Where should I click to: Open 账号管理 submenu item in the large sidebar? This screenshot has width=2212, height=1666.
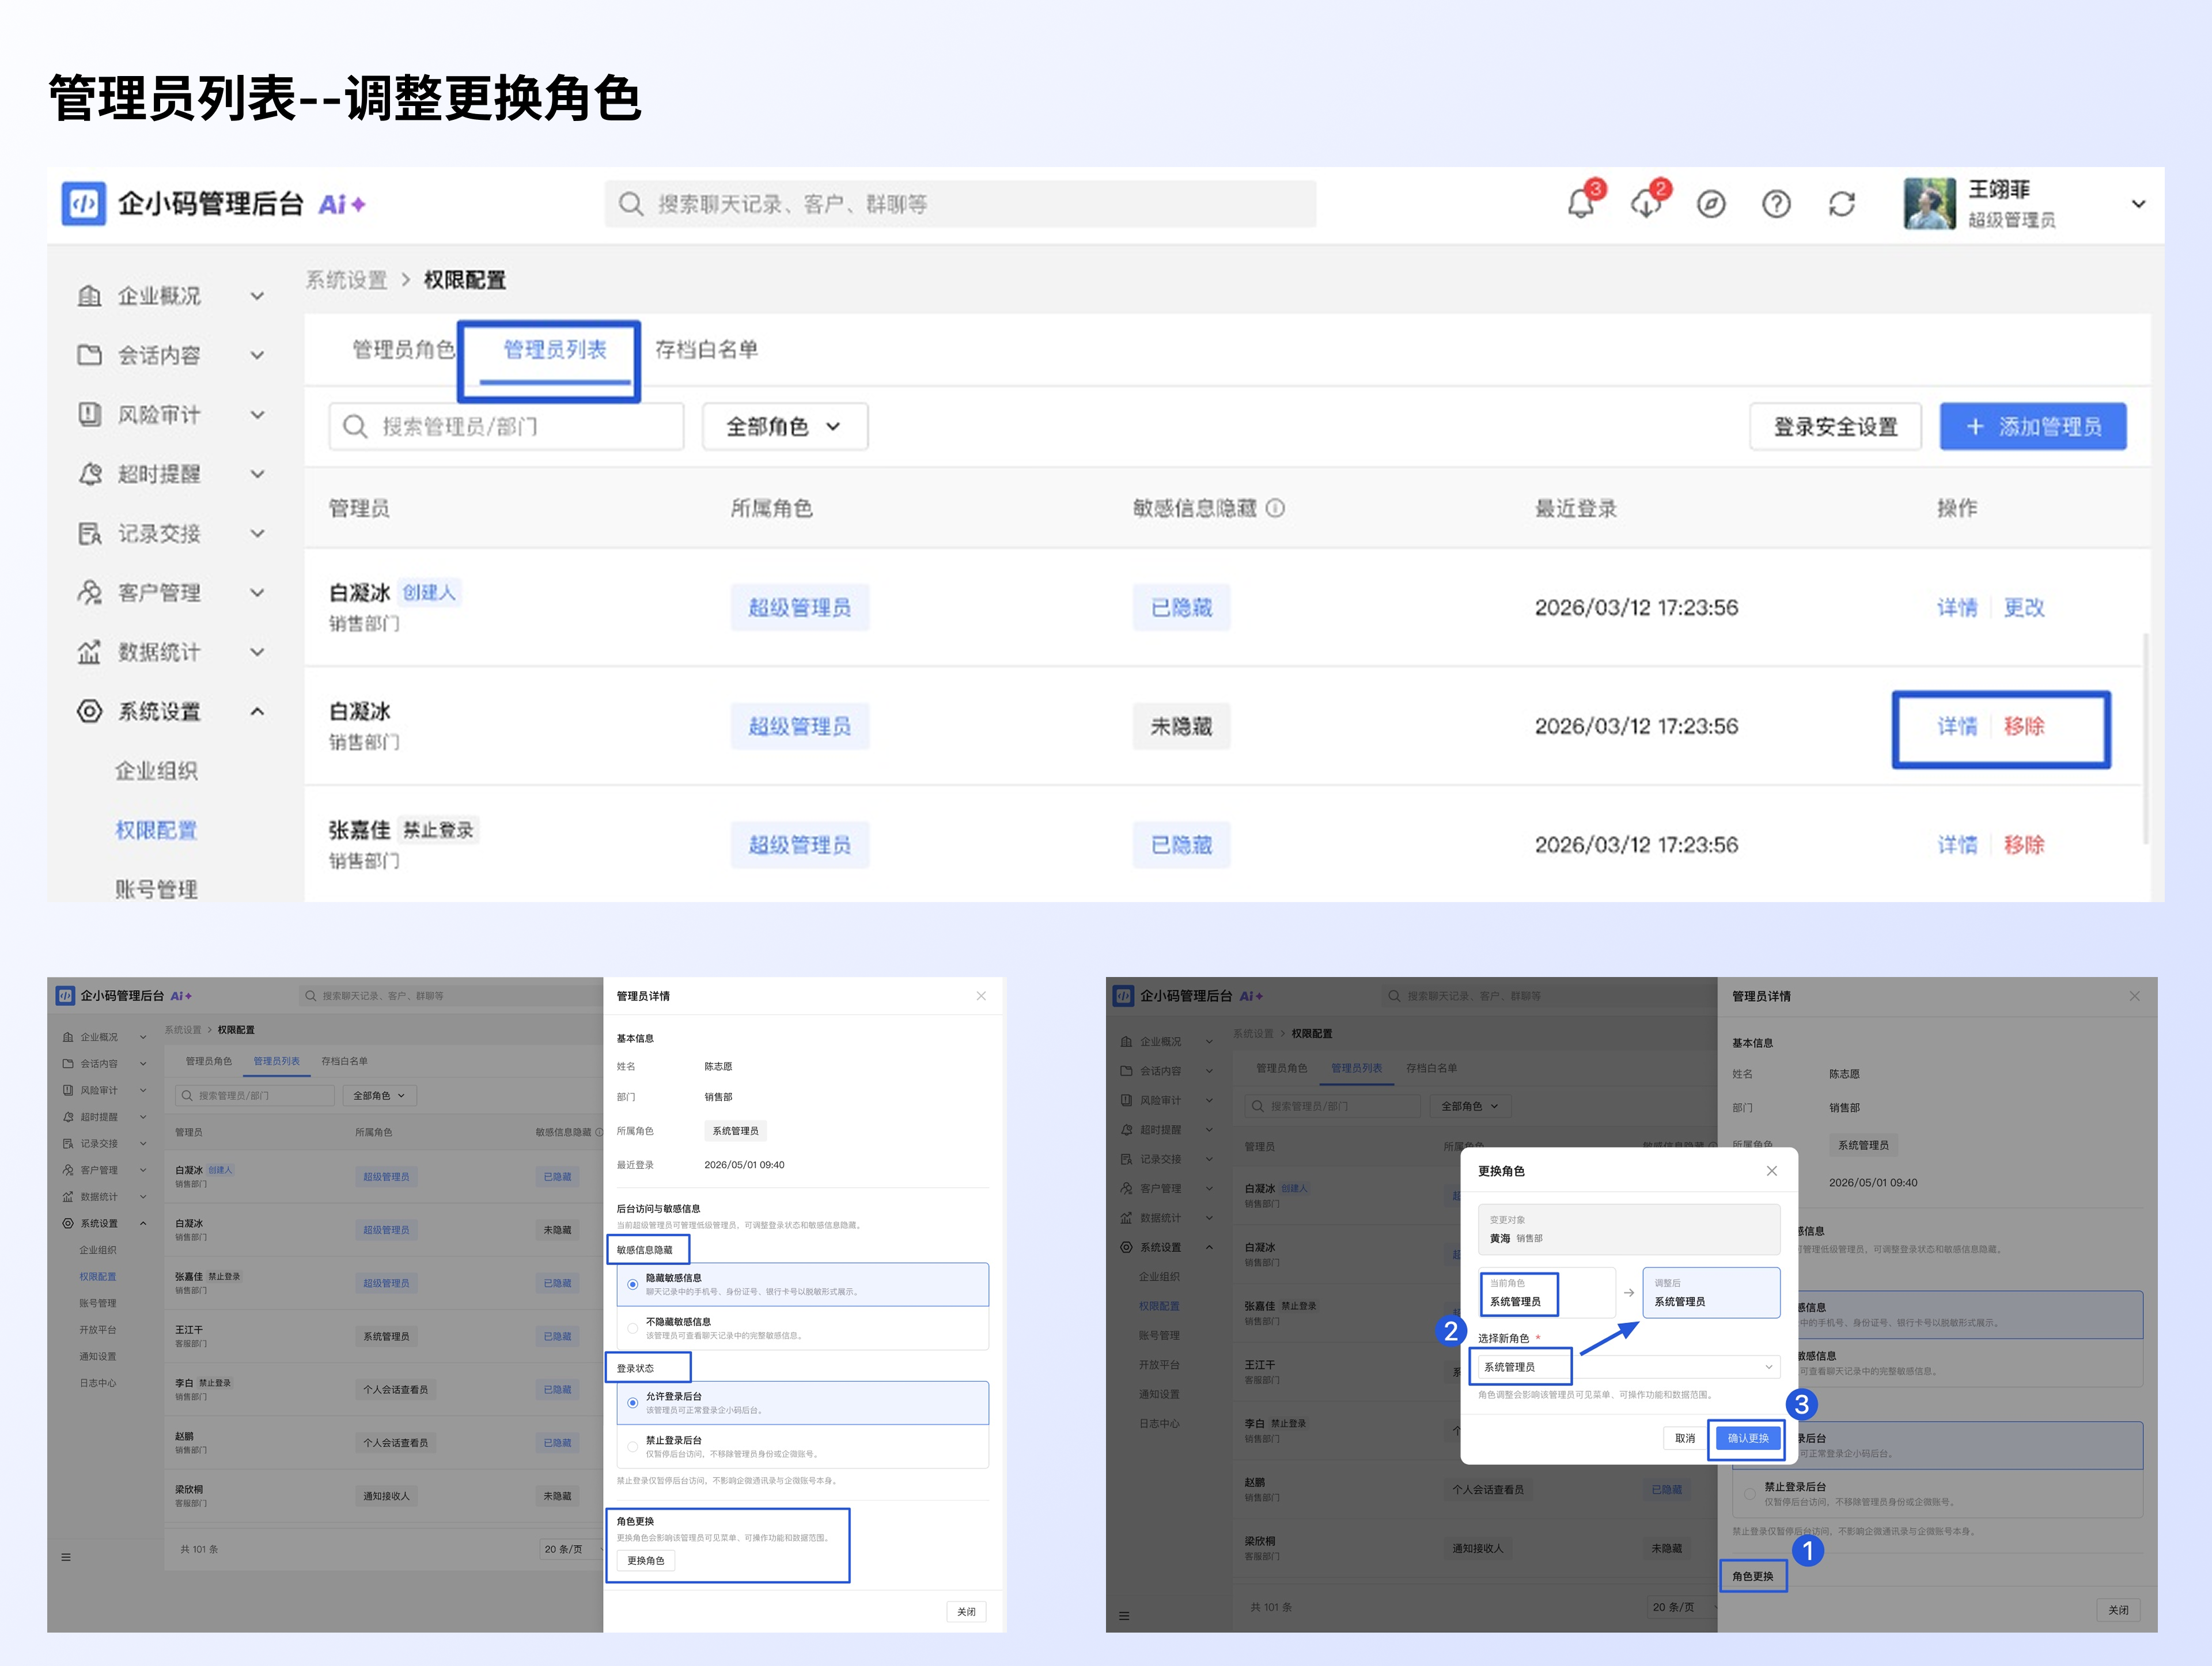tap(156, 889)
